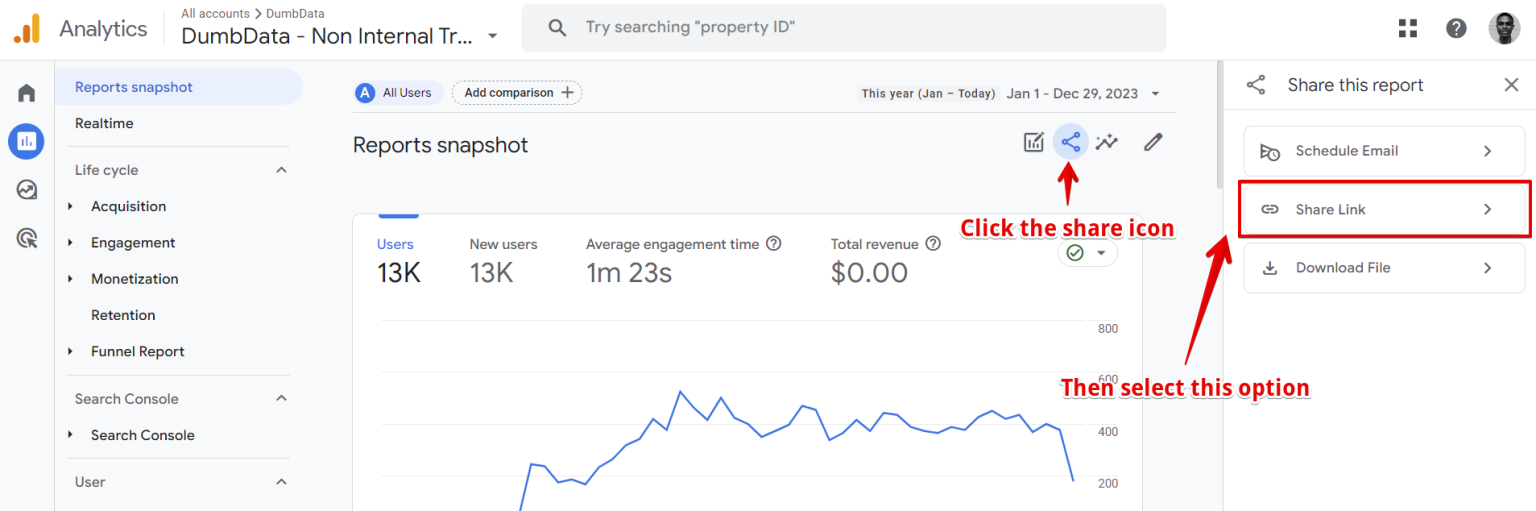The image size is (1536, 511).
Task: Open the Google apps grid icon
Action: (x=1408, y=28)
